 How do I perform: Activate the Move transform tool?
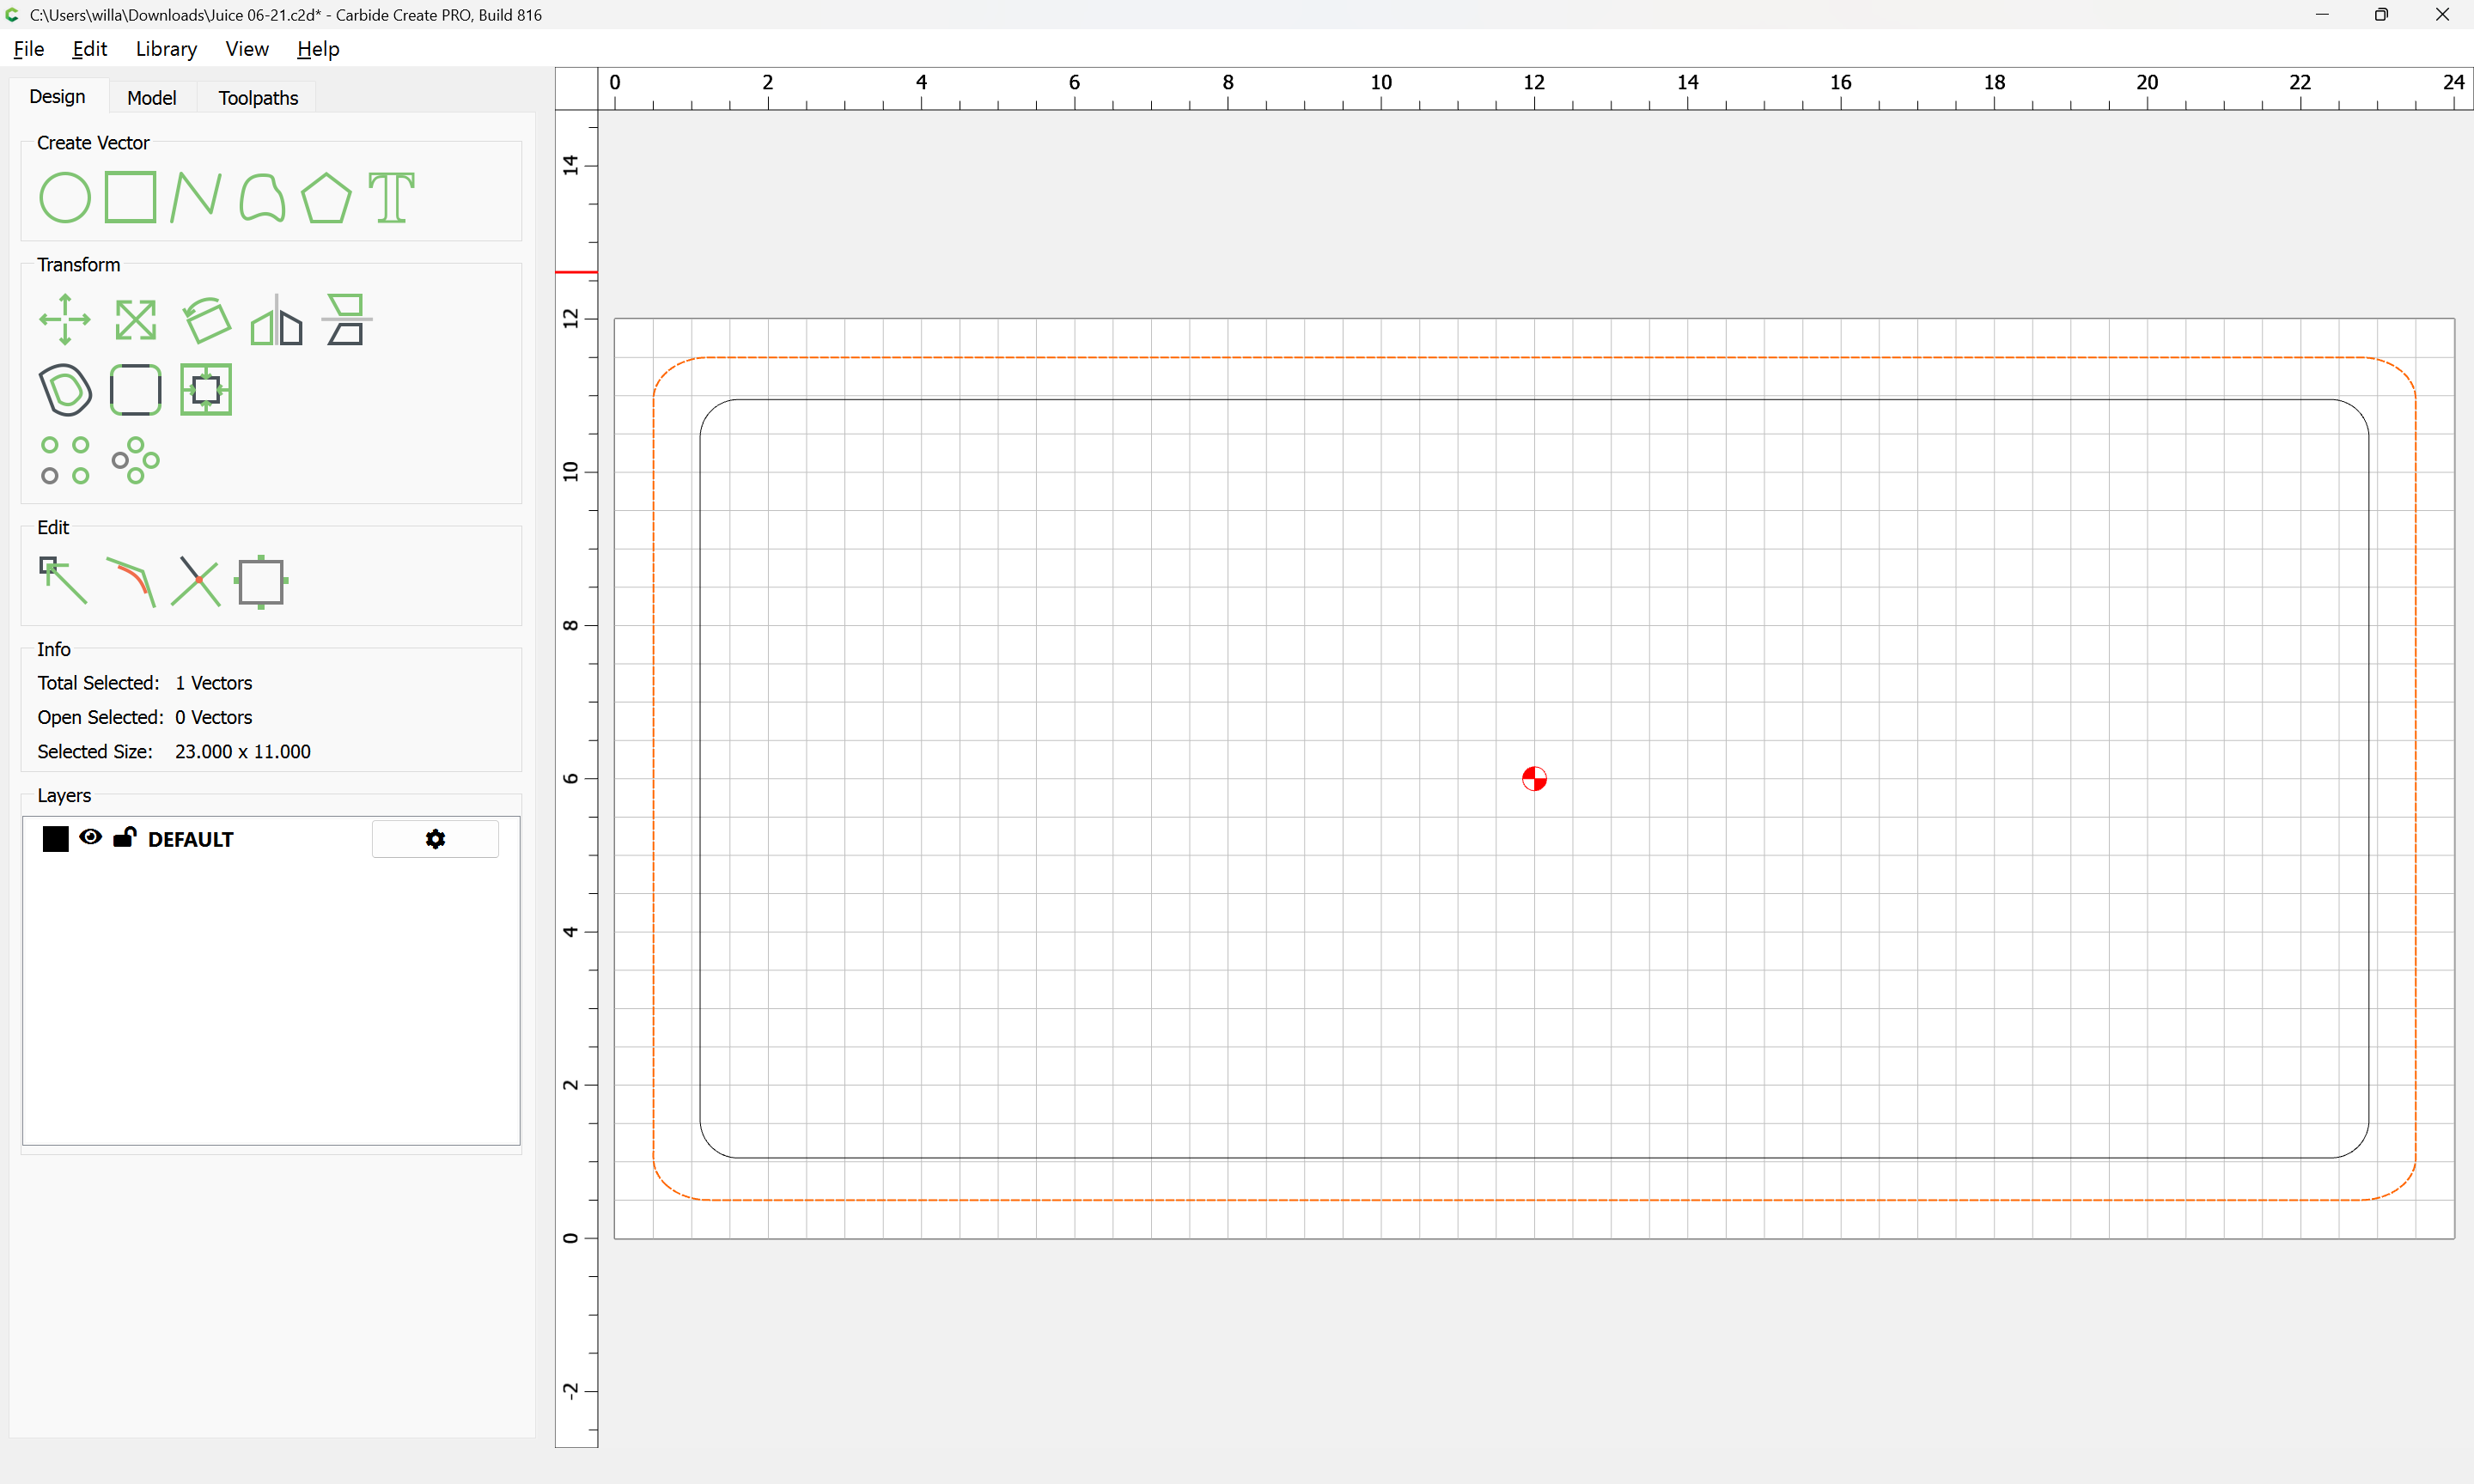65,319
